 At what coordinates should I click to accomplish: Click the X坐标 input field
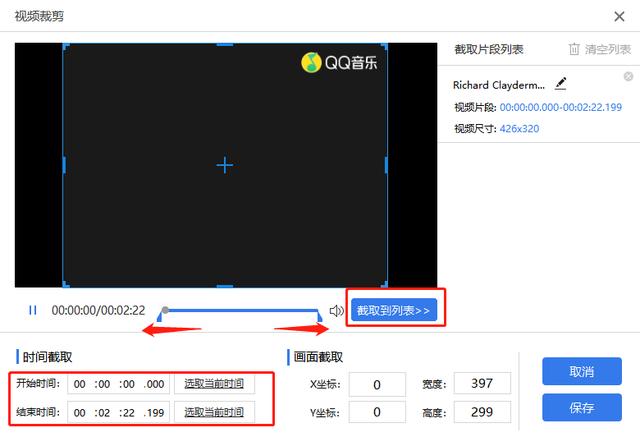[x=377, y=384]
